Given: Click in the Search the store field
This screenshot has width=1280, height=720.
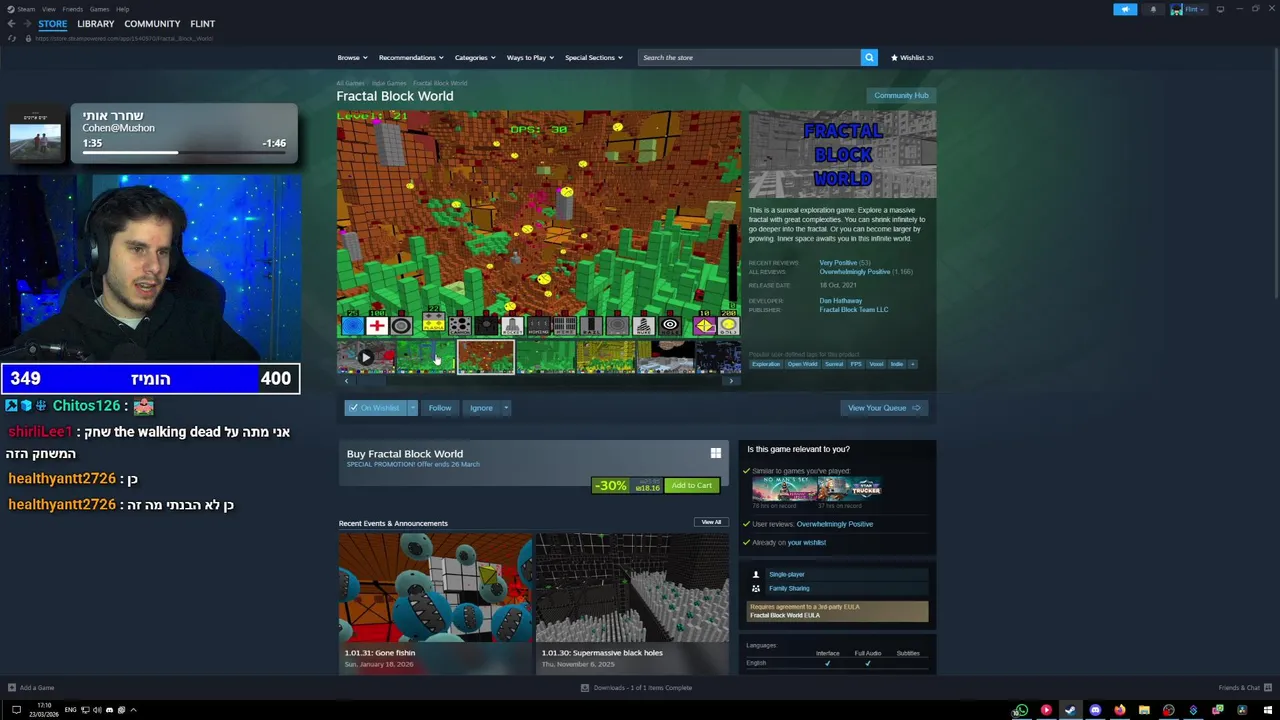Looking at the screenshot, I should tap(748, 57).
